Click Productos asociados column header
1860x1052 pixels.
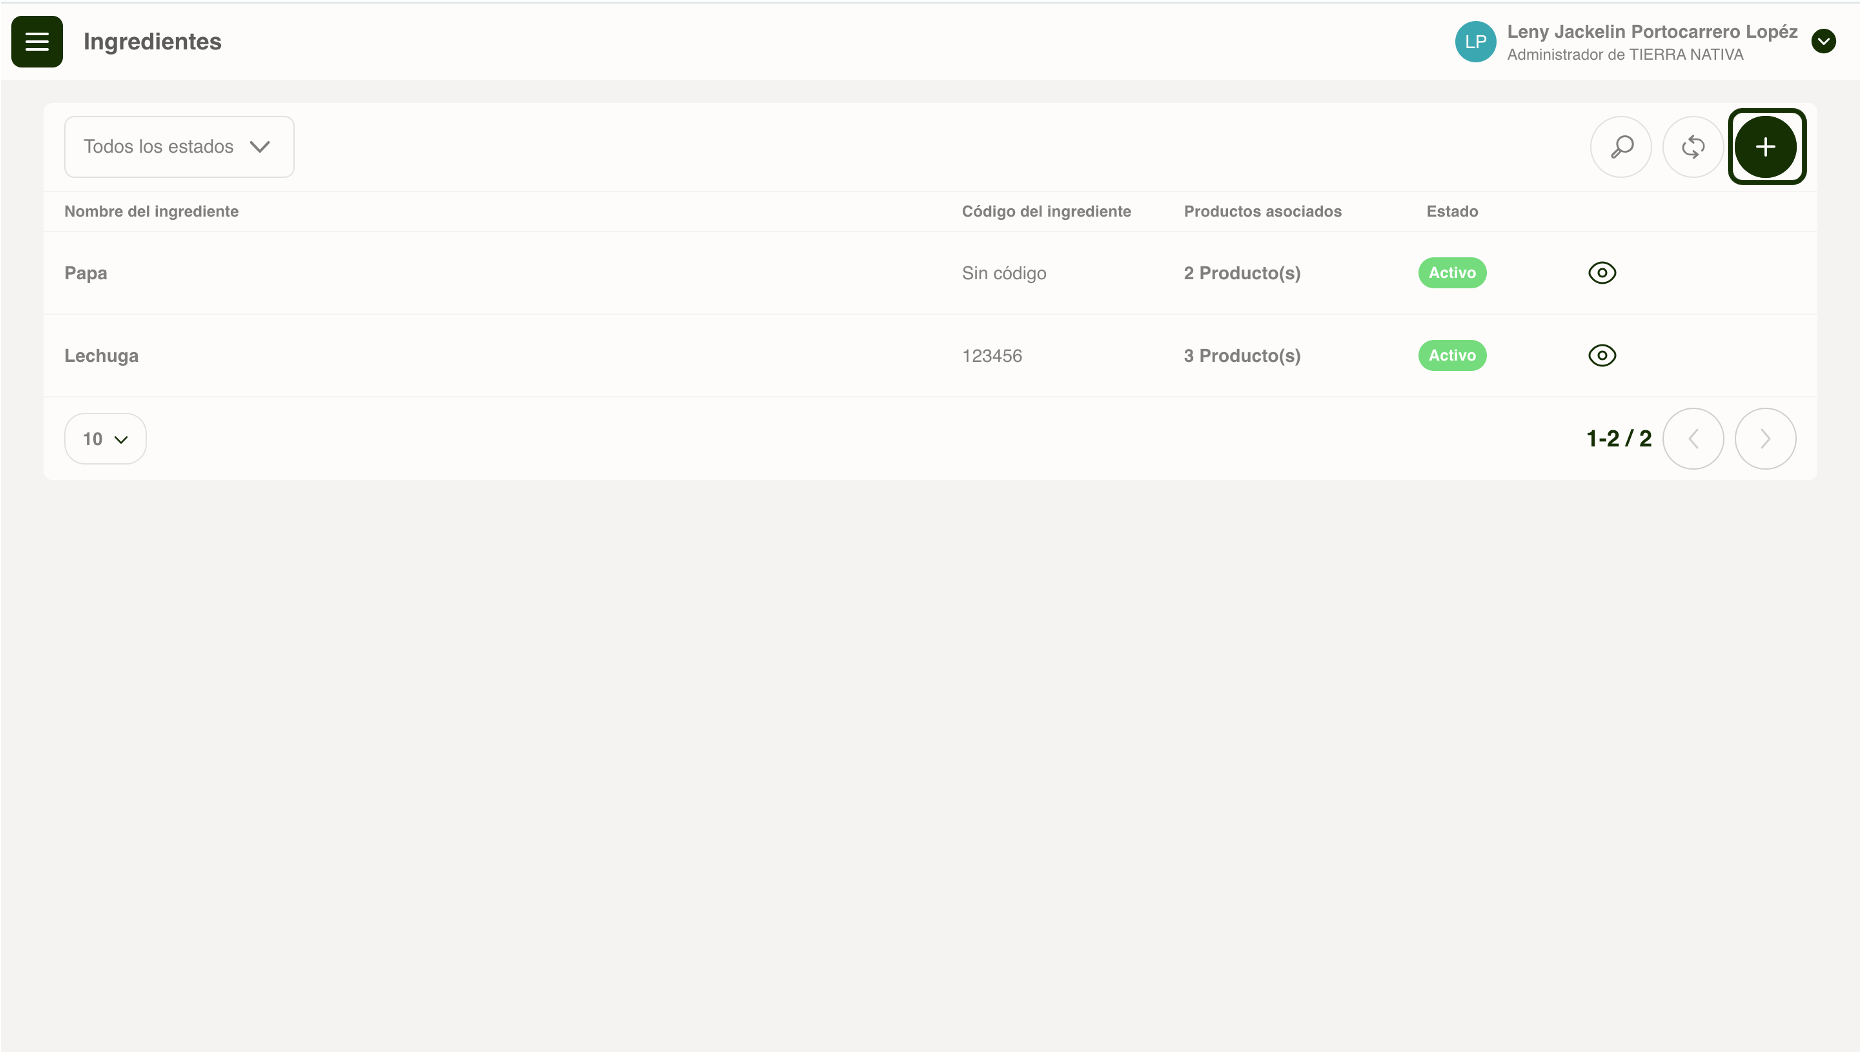1263,212
